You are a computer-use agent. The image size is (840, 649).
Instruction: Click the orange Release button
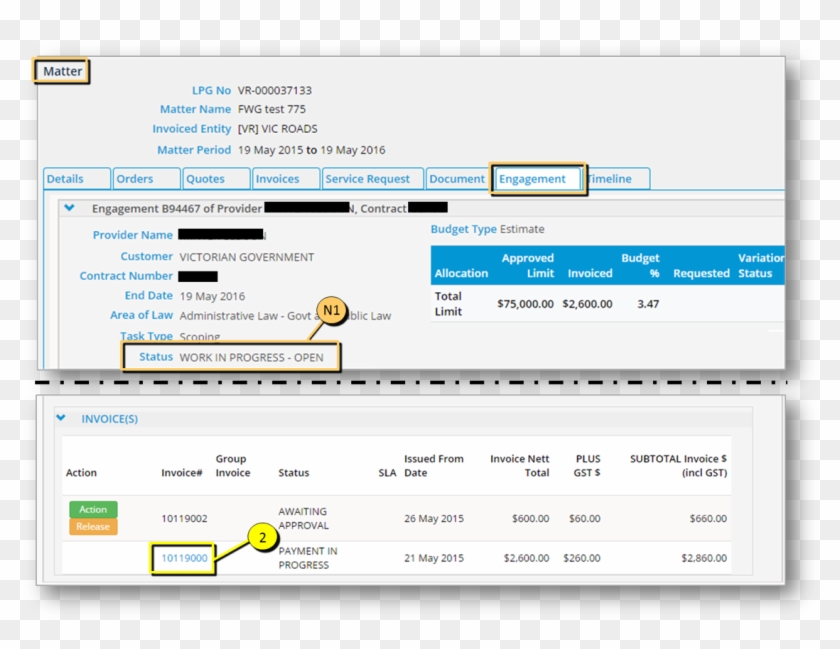pos(93,525)
